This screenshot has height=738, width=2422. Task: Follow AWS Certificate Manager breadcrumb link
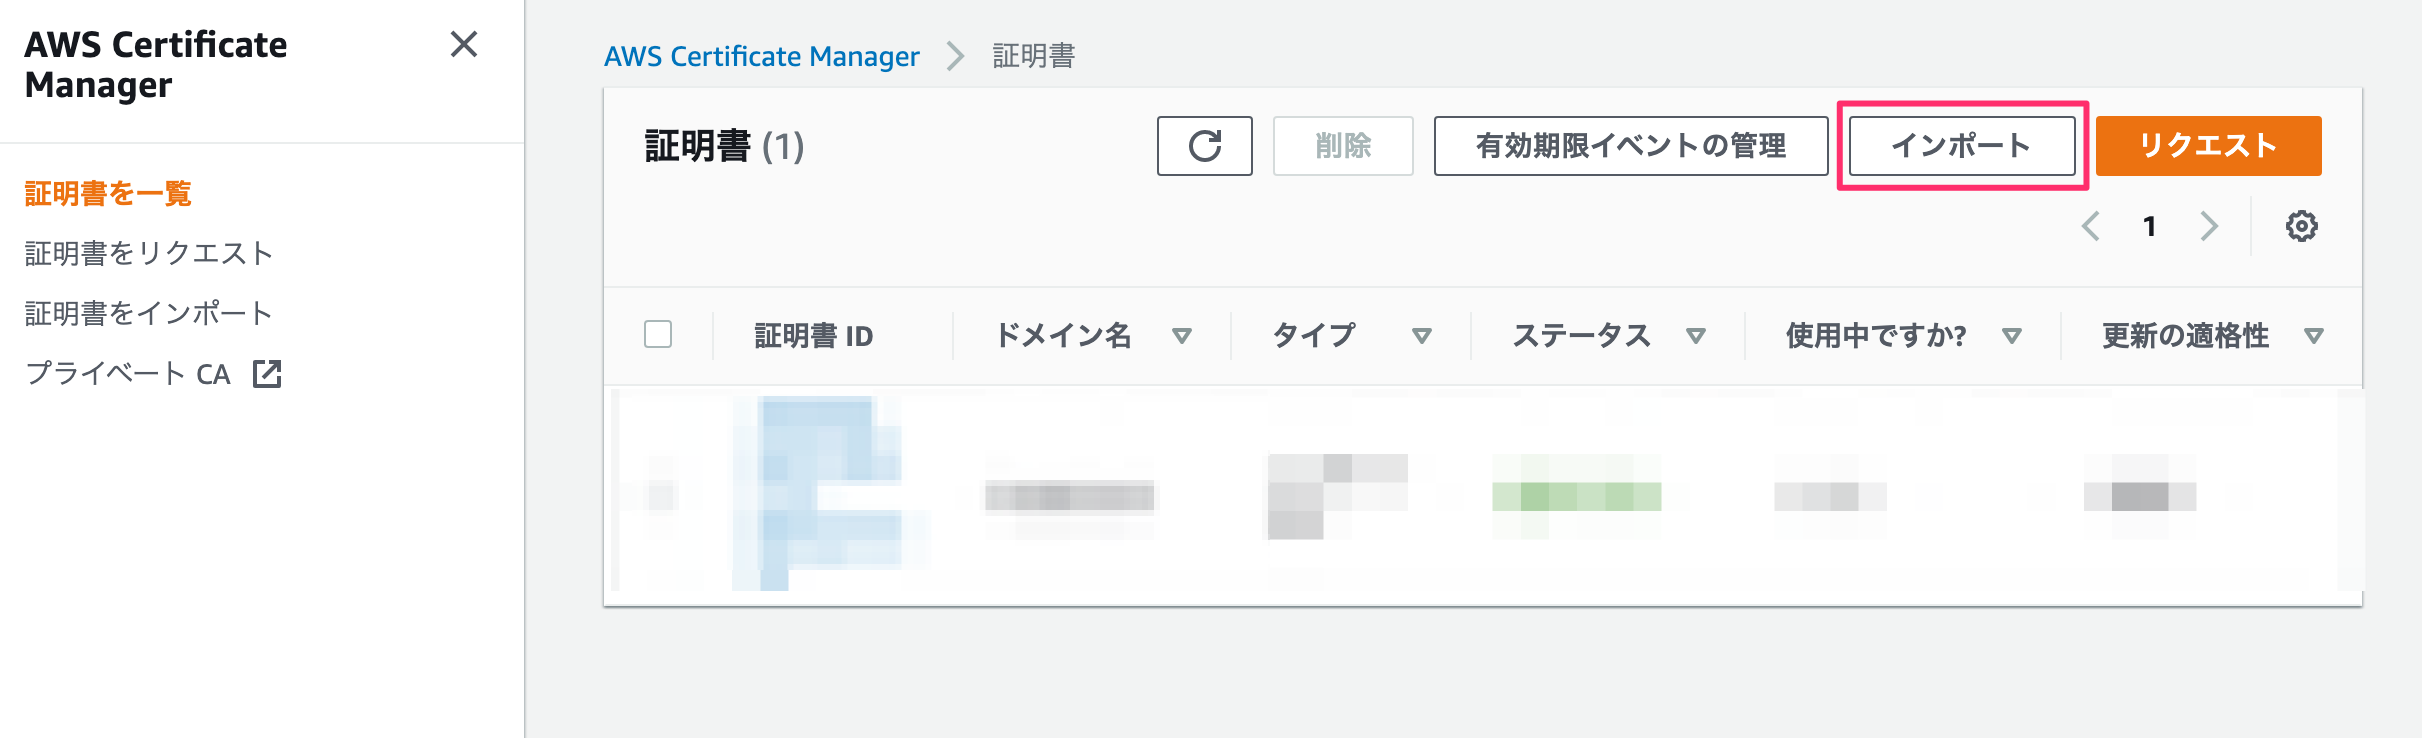pyautogui.click(x=762, y=56)
